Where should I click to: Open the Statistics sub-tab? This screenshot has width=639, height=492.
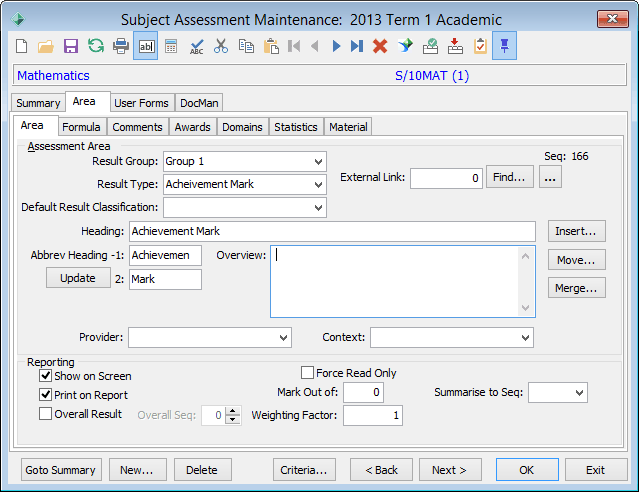(x=295, y=127)
